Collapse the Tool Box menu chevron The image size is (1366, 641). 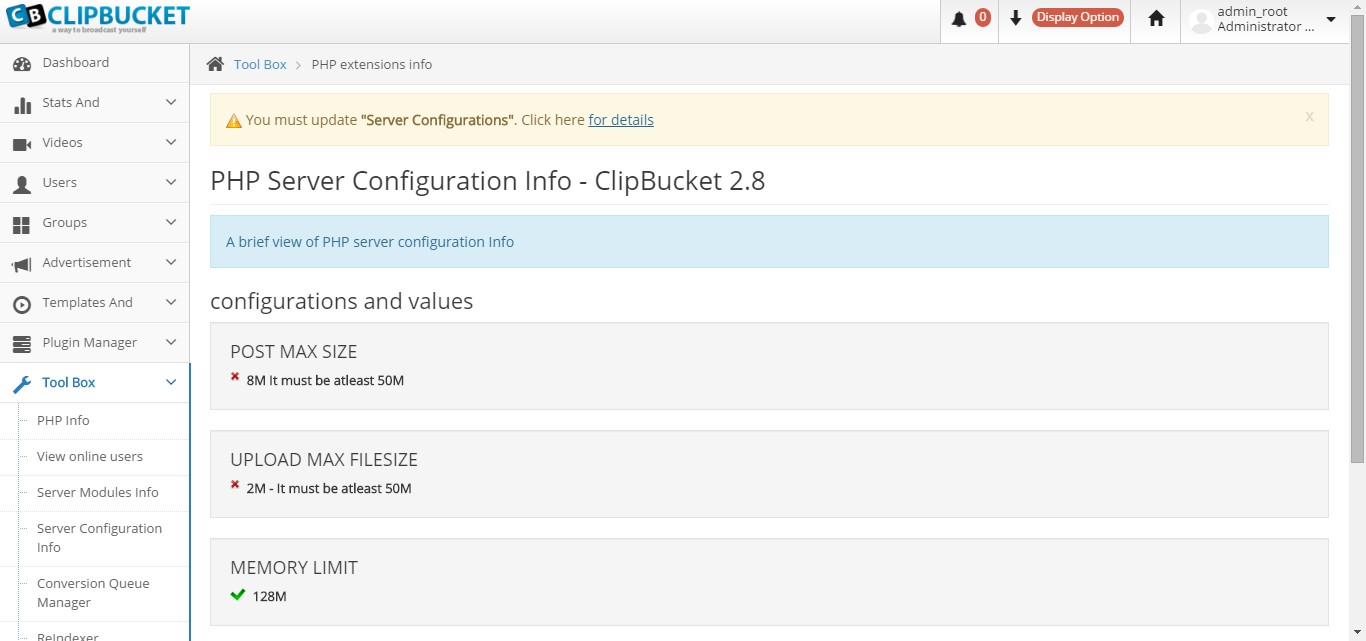(x=171, y=382)
